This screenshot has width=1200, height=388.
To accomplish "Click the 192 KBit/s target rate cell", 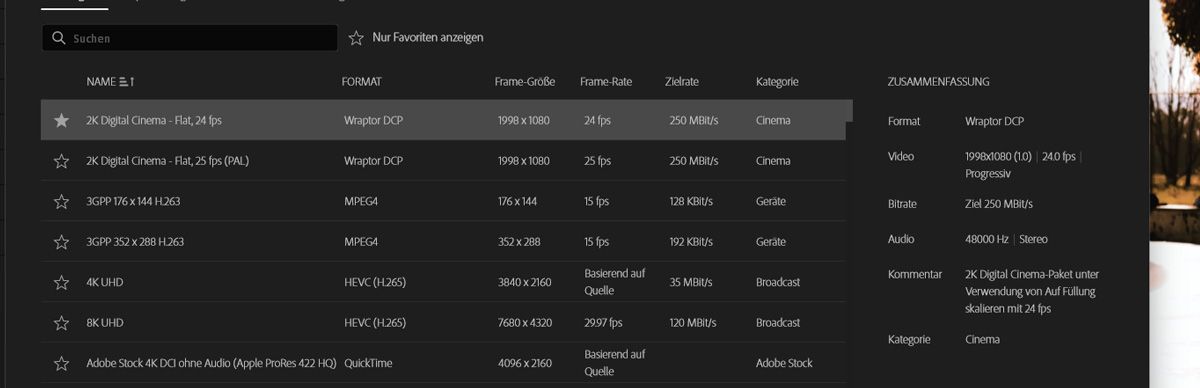I will coord(691,242).
